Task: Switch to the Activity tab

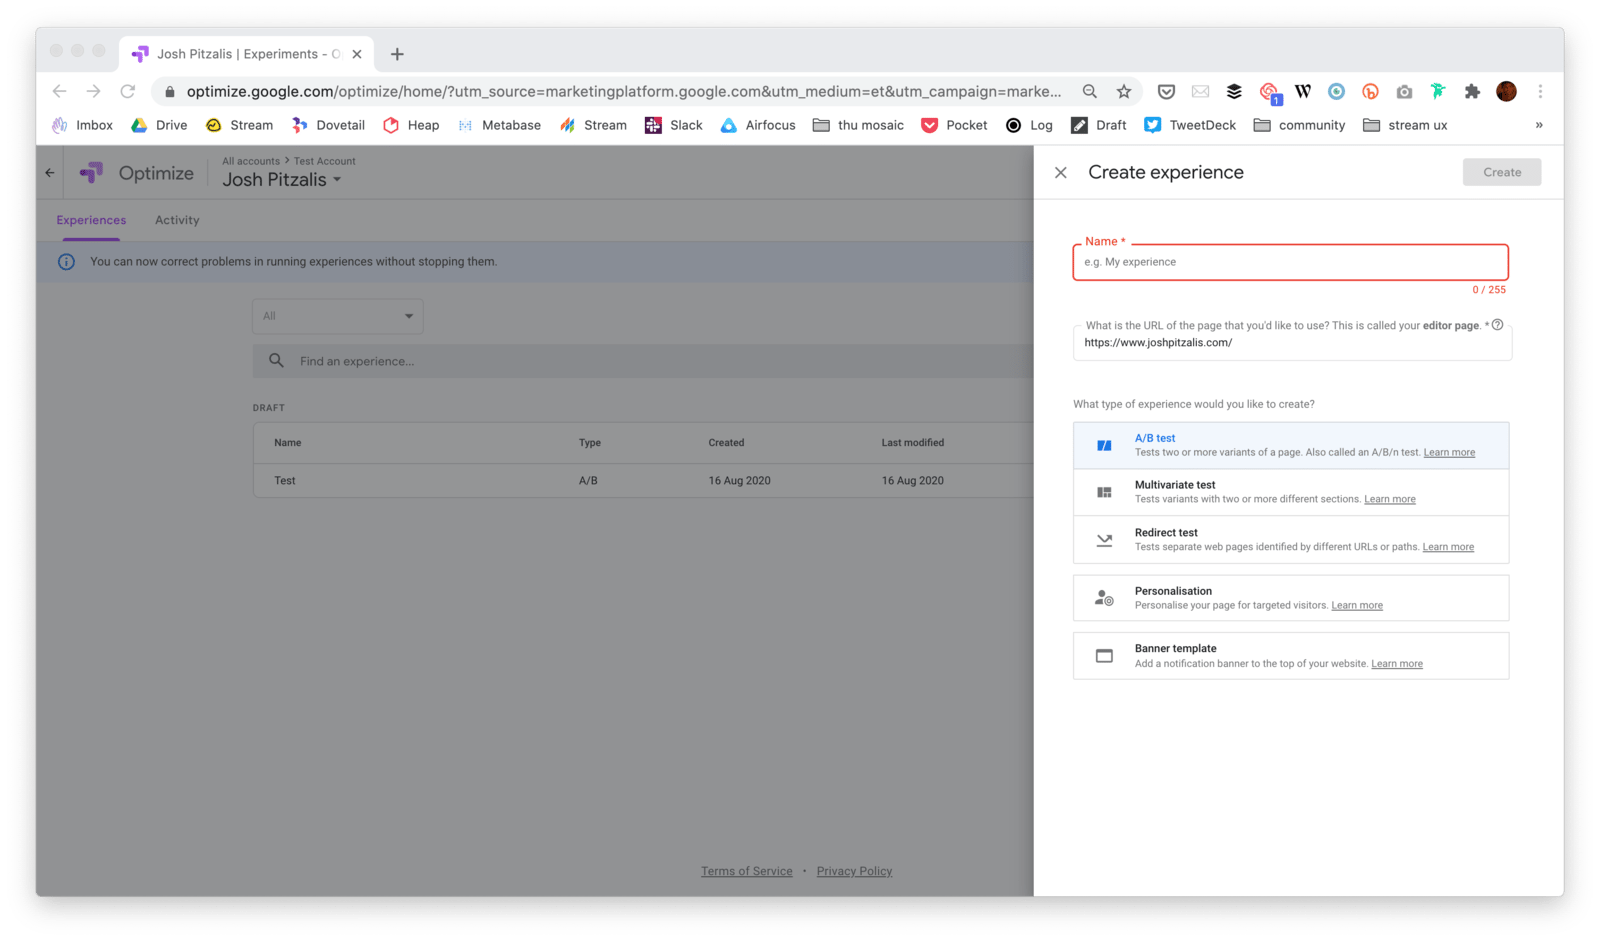Action: 177,220
